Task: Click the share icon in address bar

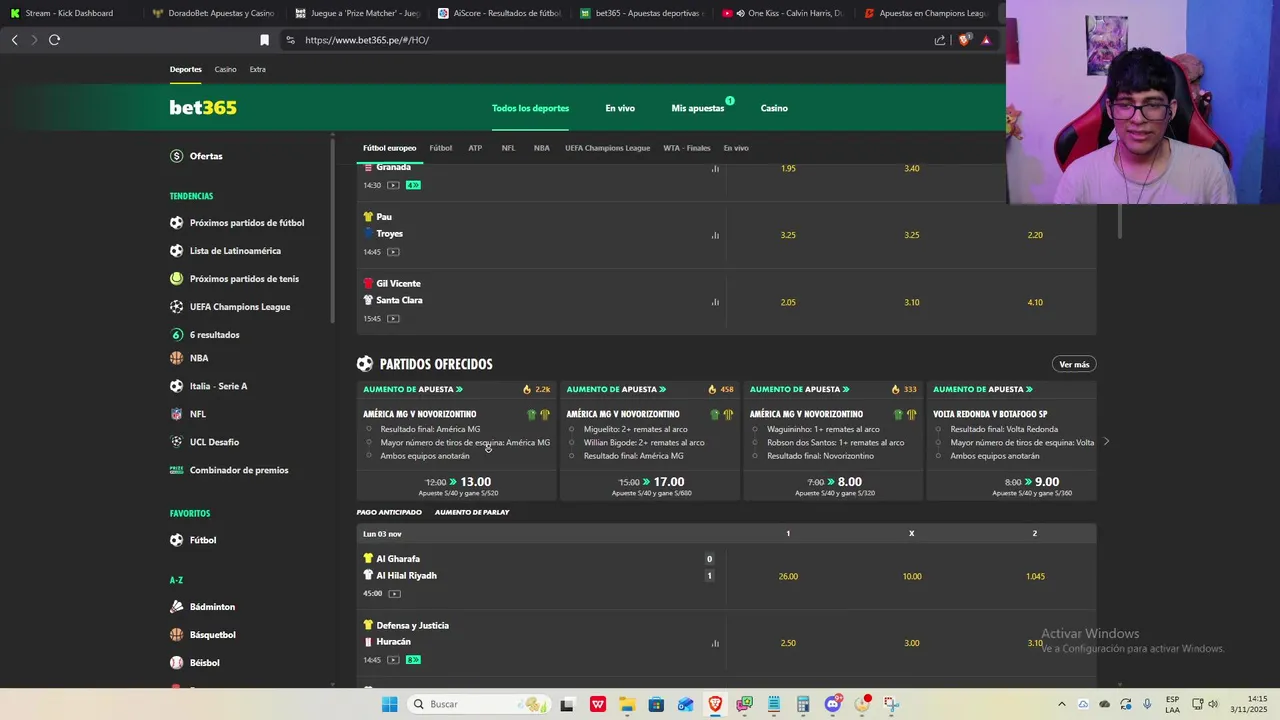Action: click(x=940, y=40)
